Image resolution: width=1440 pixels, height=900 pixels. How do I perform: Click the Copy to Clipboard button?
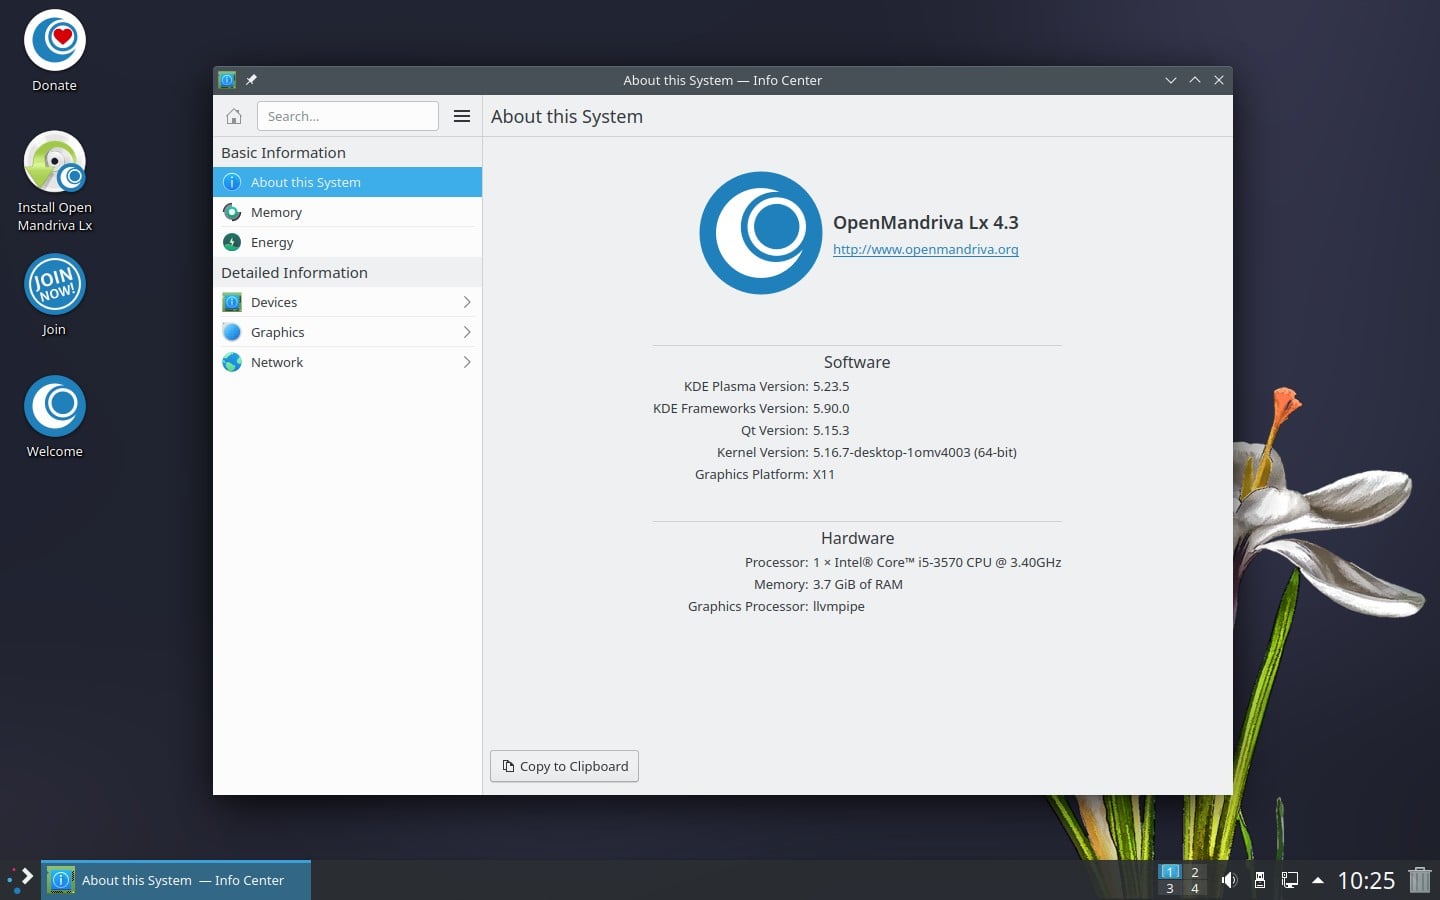point(563,766)
